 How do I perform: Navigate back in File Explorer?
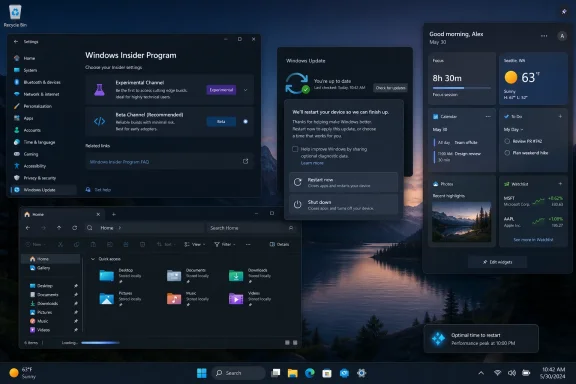tap(28, 228)
